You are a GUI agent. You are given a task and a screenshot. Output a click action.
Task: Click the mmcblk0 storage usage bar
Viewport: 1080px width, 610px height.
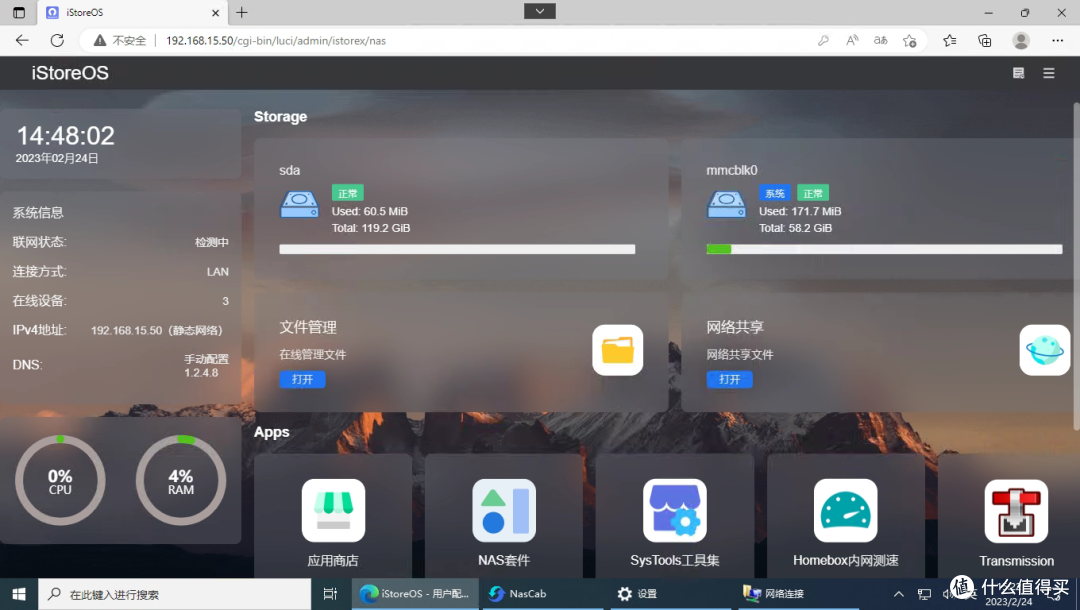click(x=883, y=248)
